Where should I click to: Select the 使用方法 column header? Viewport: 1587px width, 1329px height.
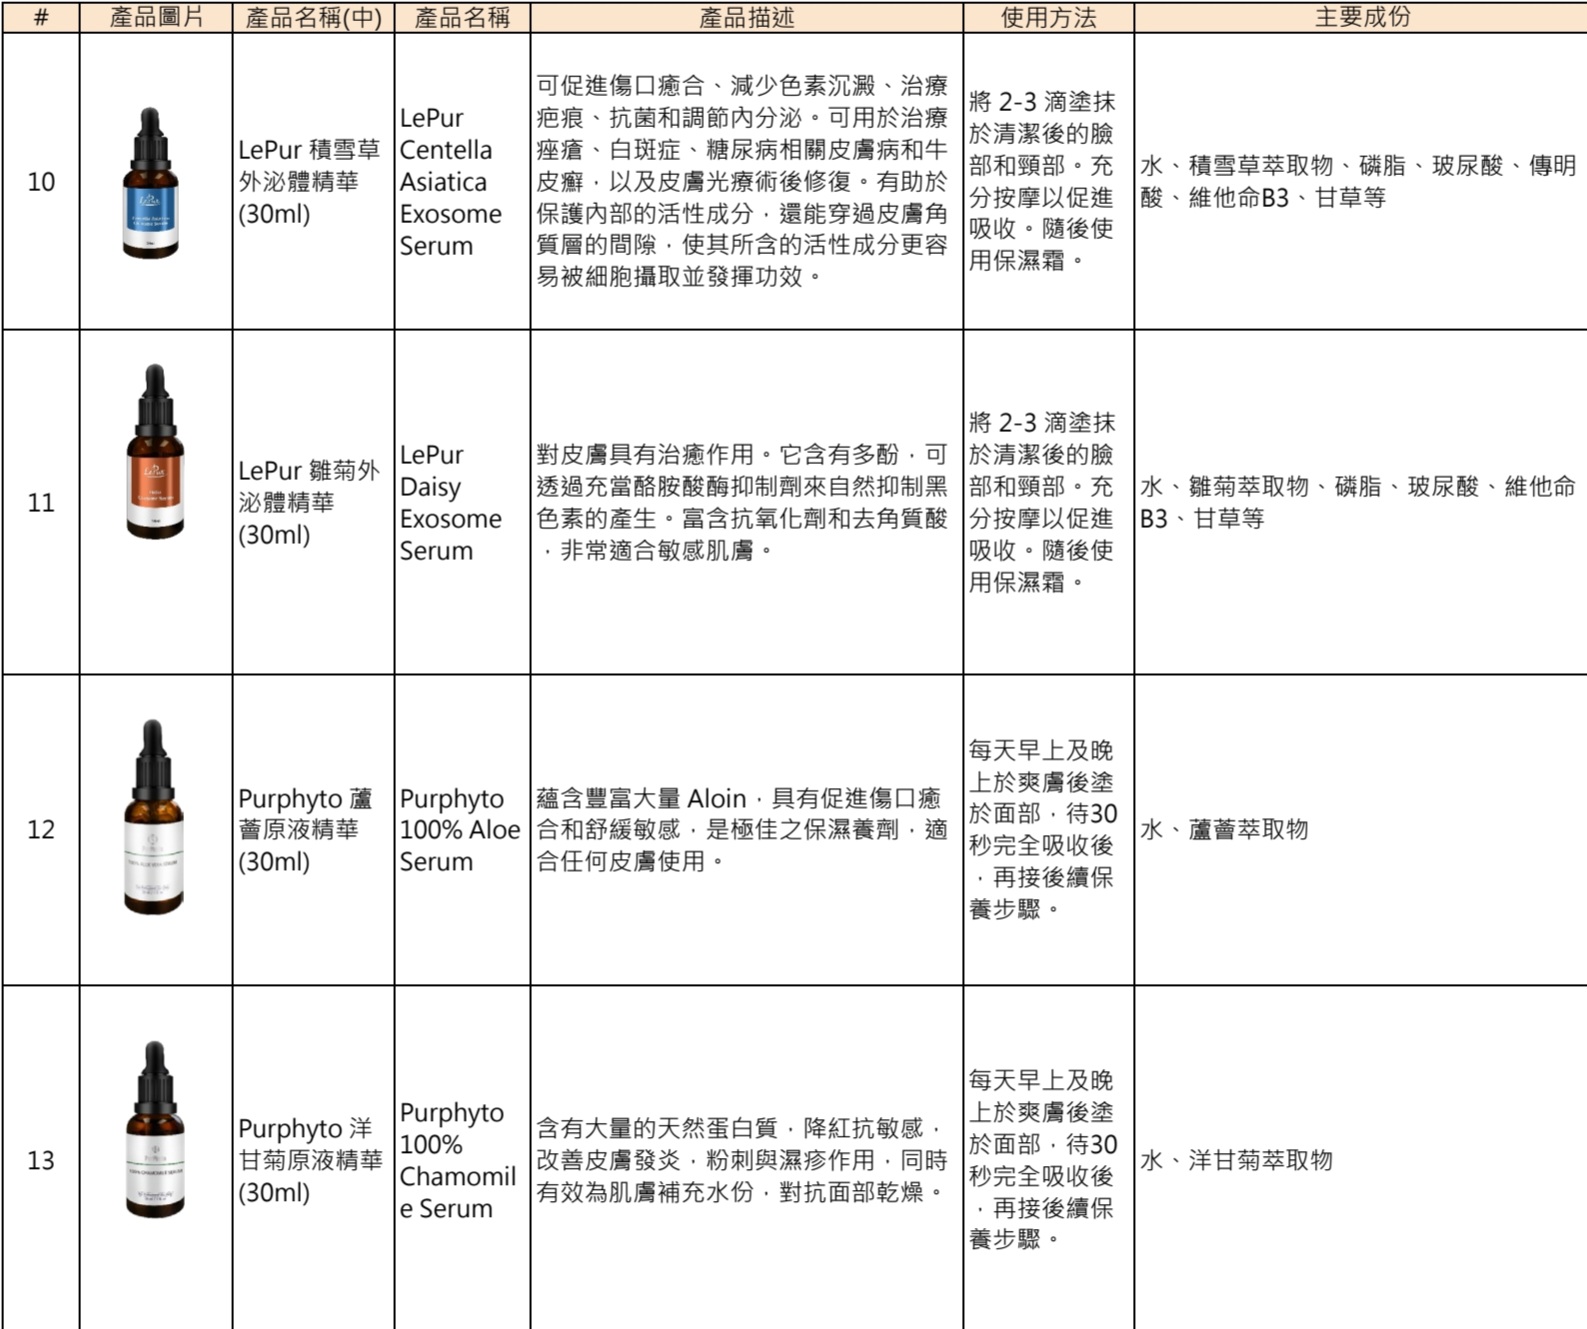click(1048, 17)
